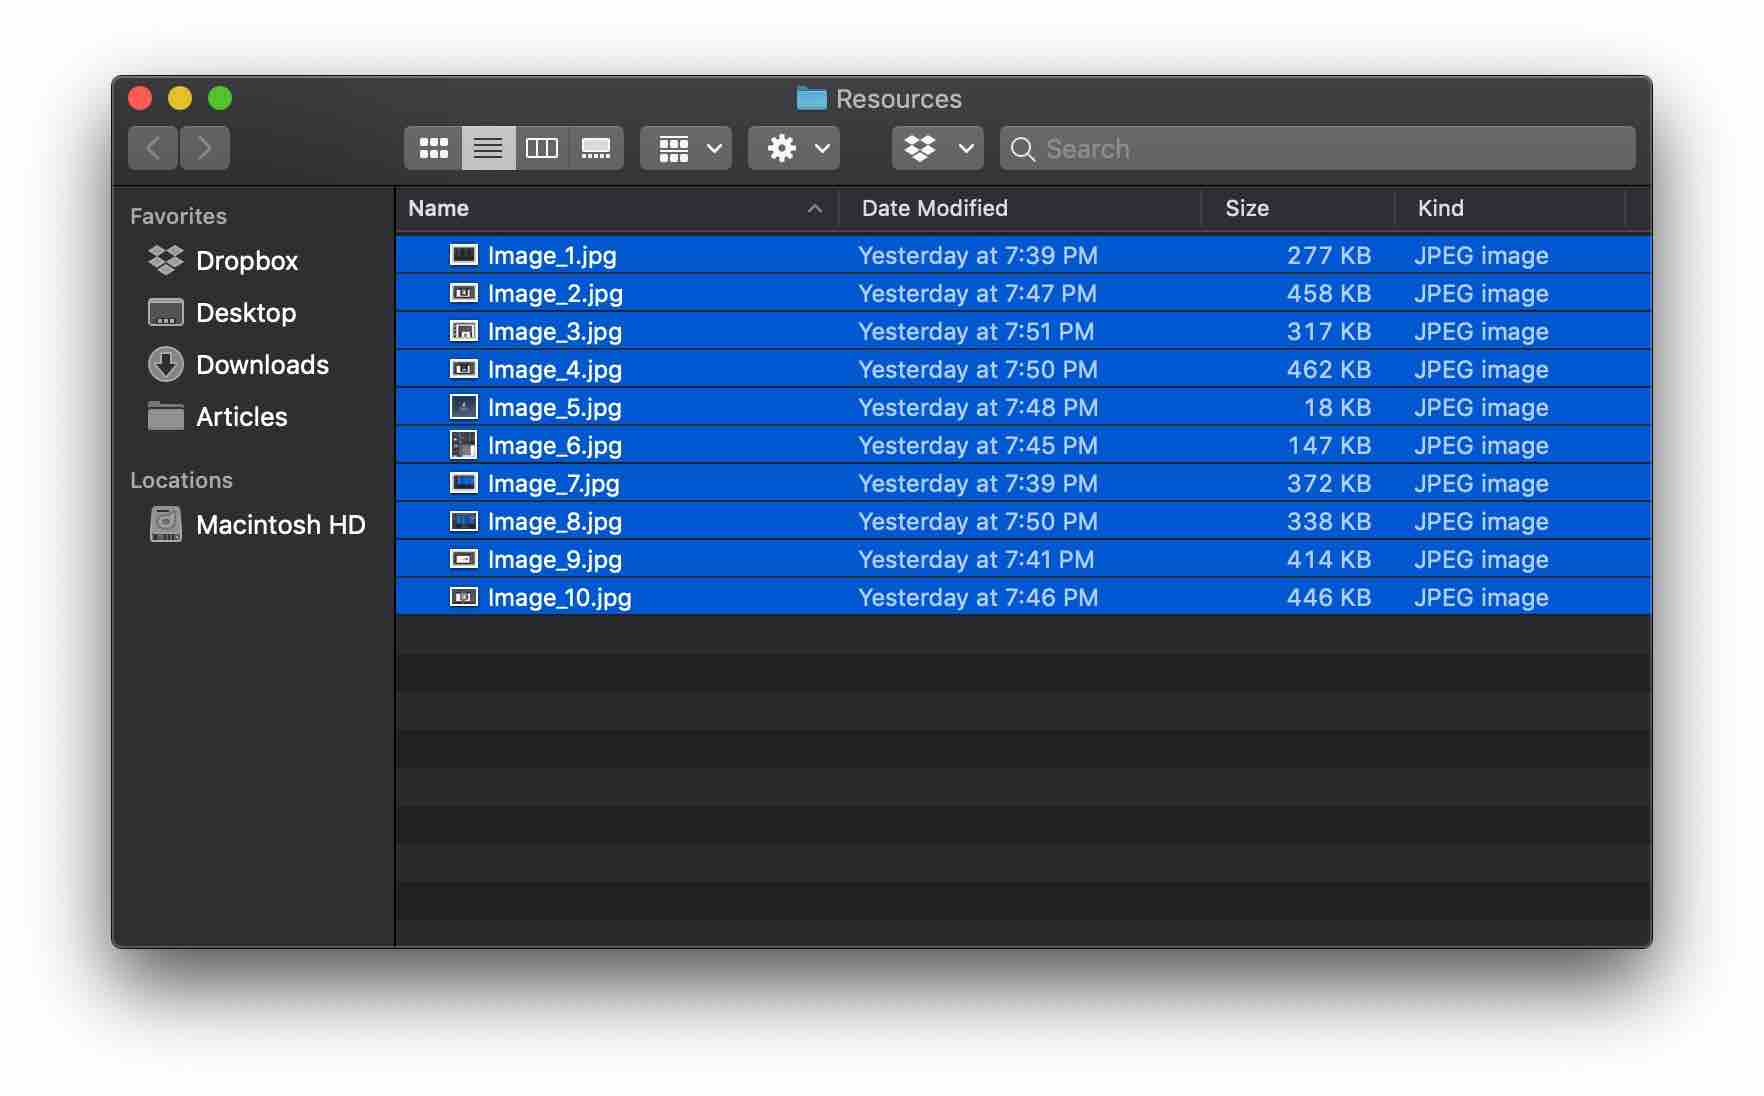
Task: Click JPEG image kind for Image_8.jpg
Action: [1481, 521]
